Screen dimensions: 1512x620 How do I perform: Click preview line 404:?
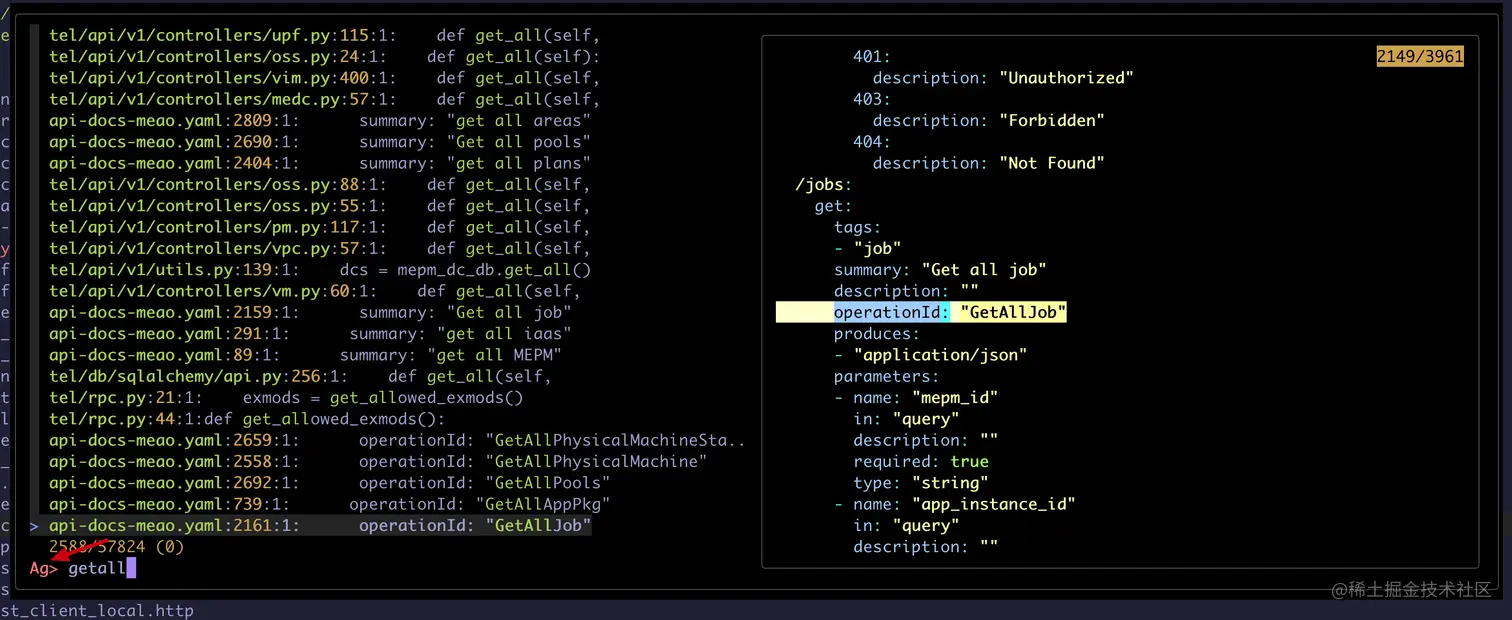[871, 142]
